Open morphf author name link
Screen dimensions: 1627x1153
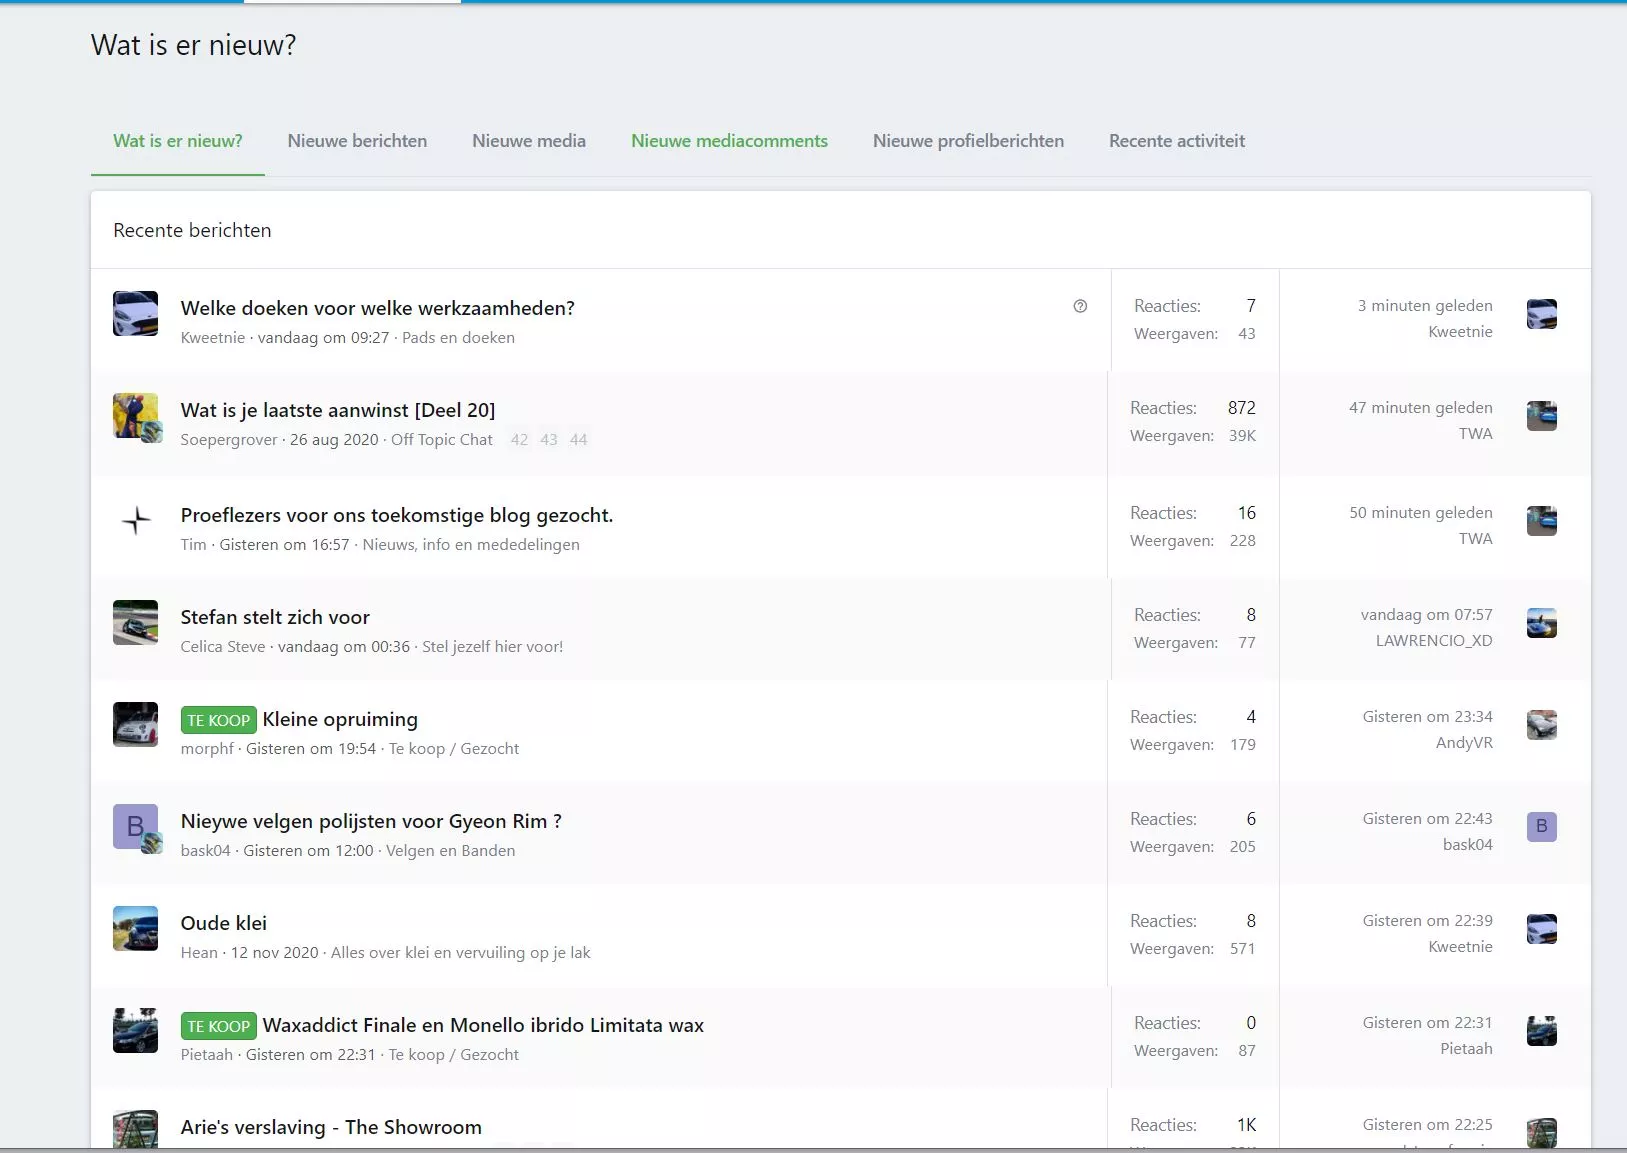(207, 749)
